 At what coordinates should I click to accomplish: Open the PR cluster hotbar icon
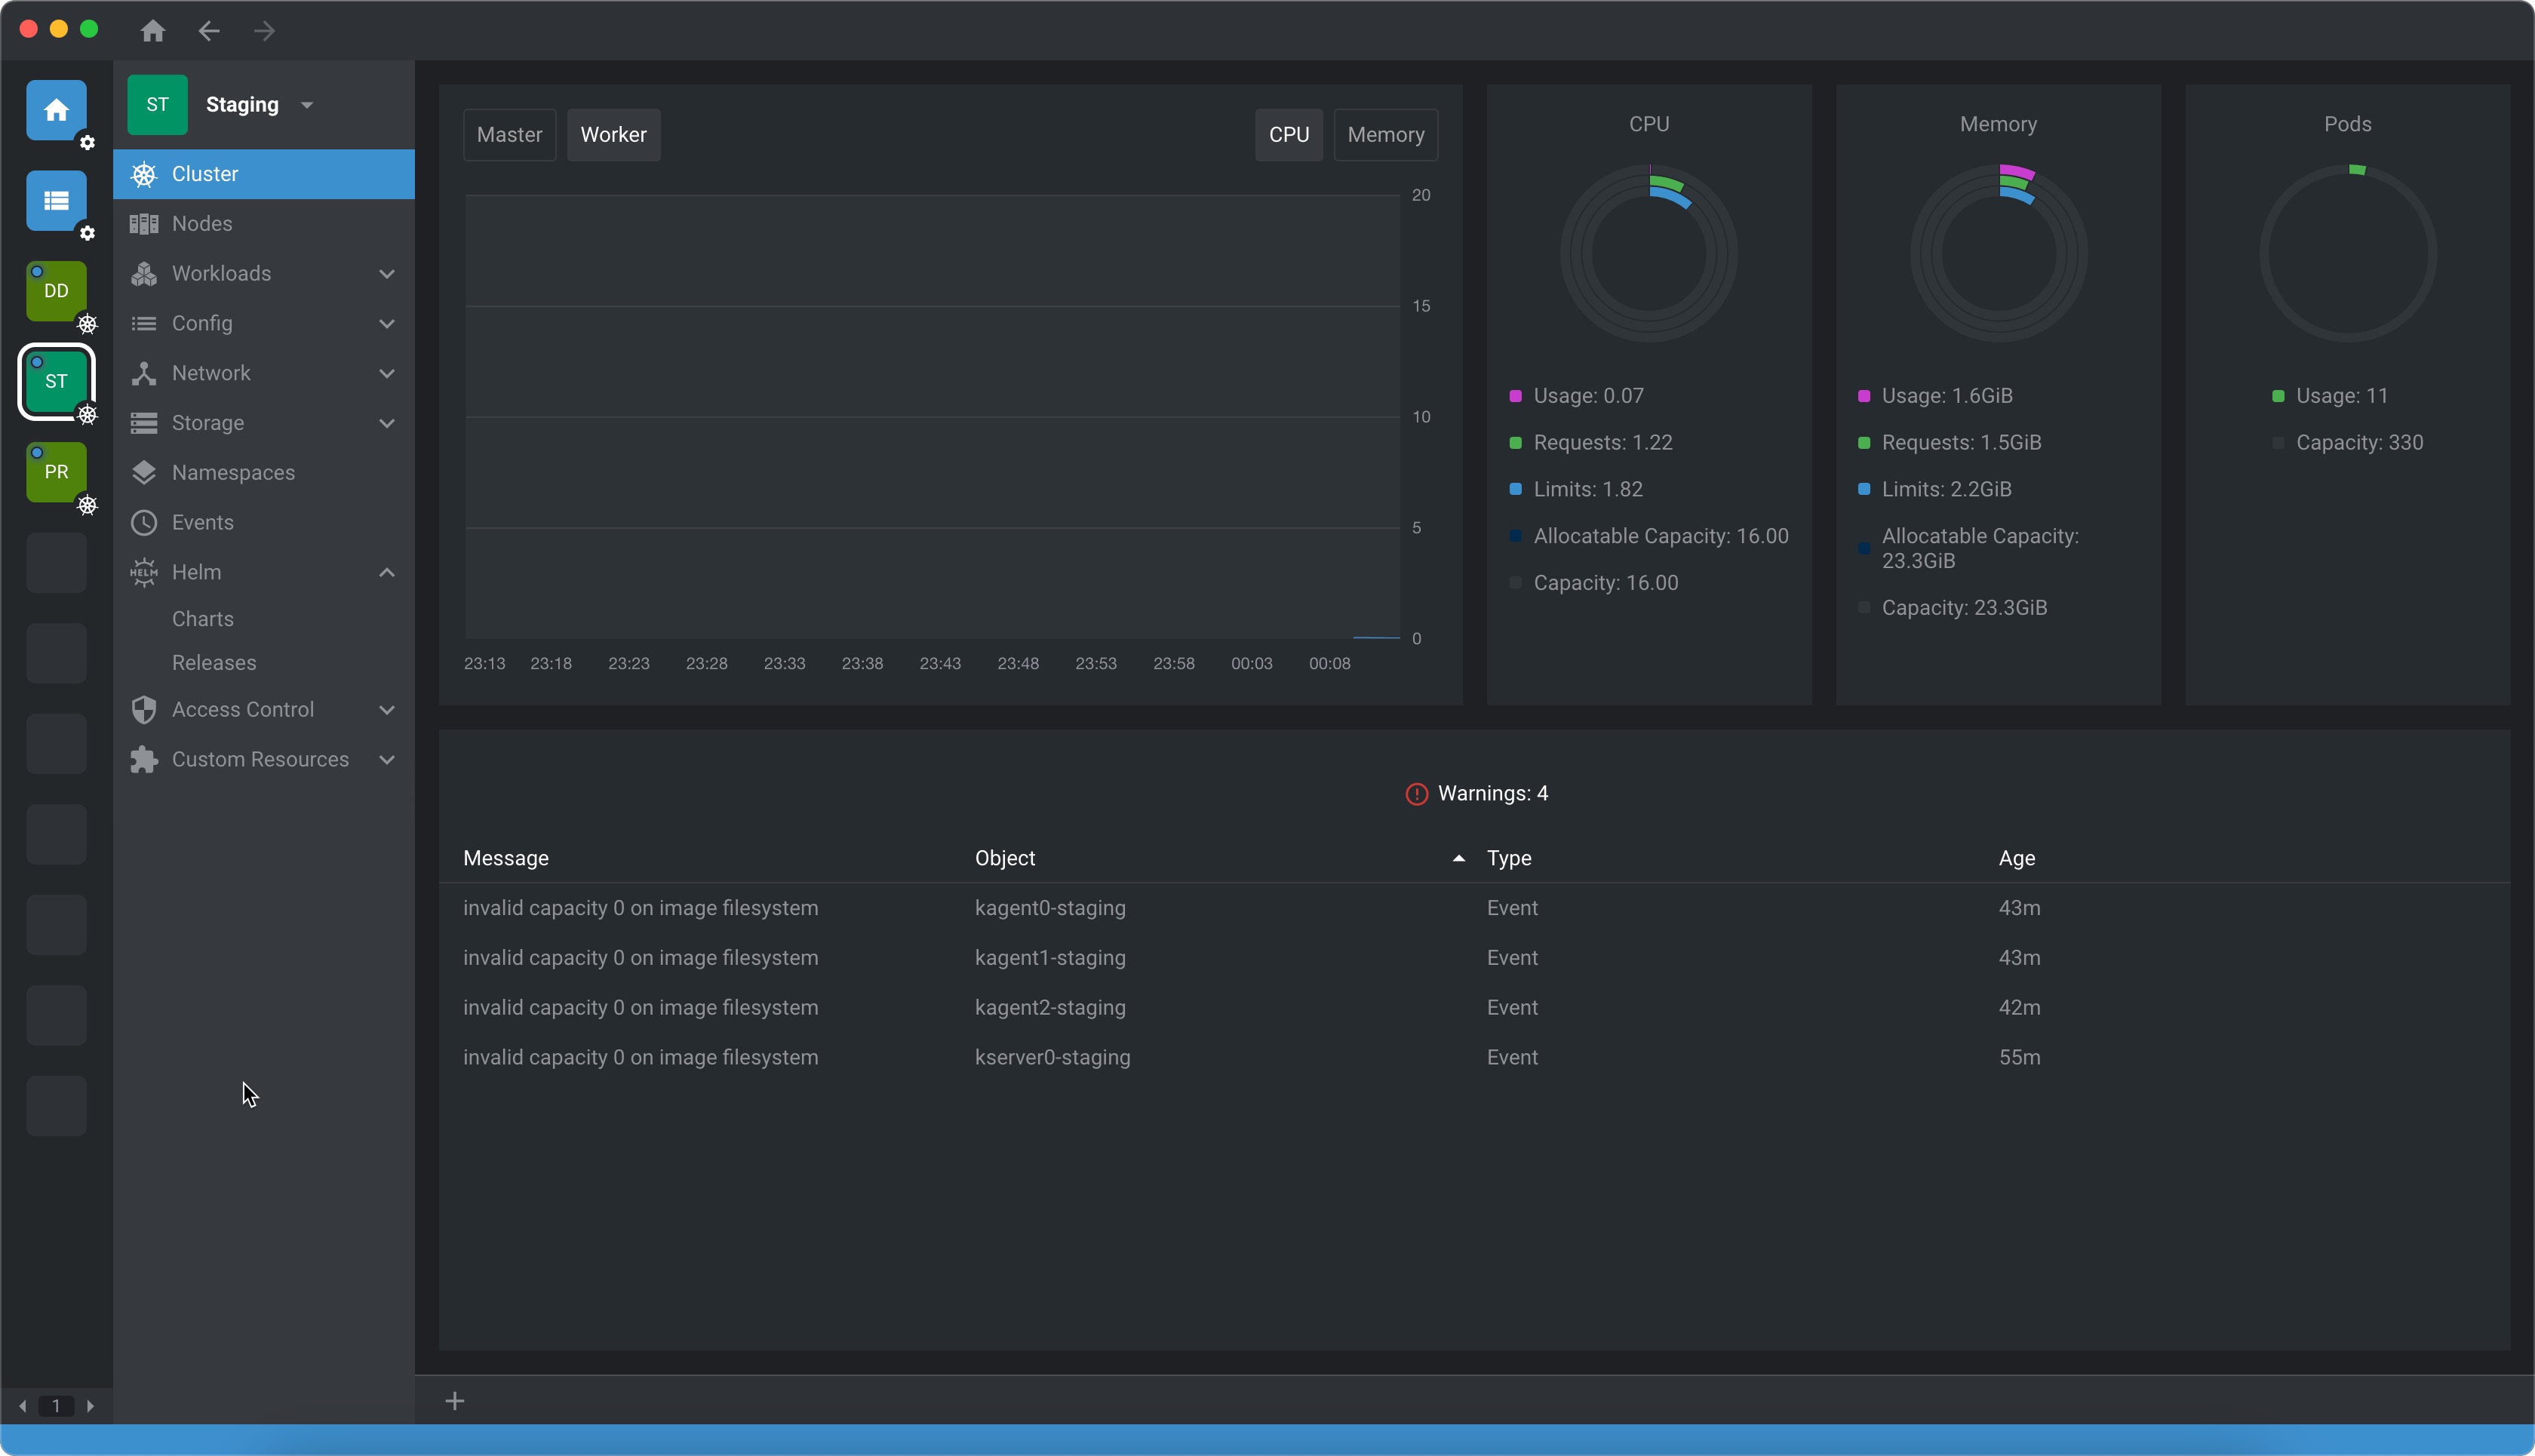(56, 472)
